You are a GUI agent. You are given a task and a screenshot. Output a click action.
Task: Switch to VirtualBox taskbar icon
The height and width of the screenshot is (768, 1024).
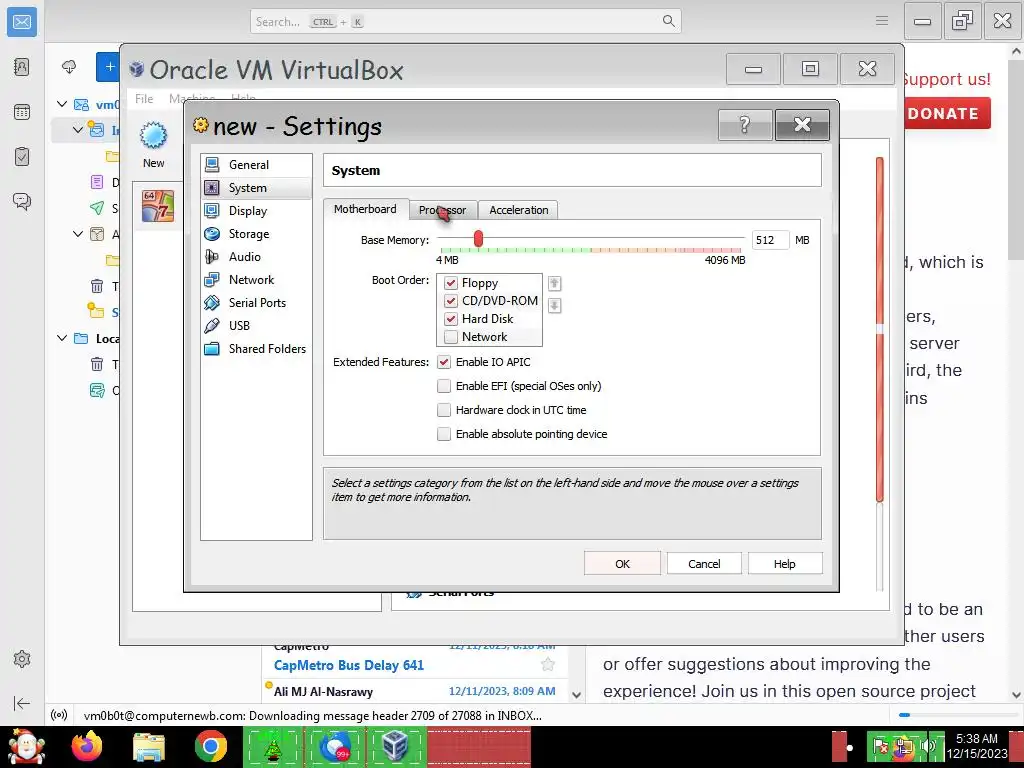click(x=396, y=746)
